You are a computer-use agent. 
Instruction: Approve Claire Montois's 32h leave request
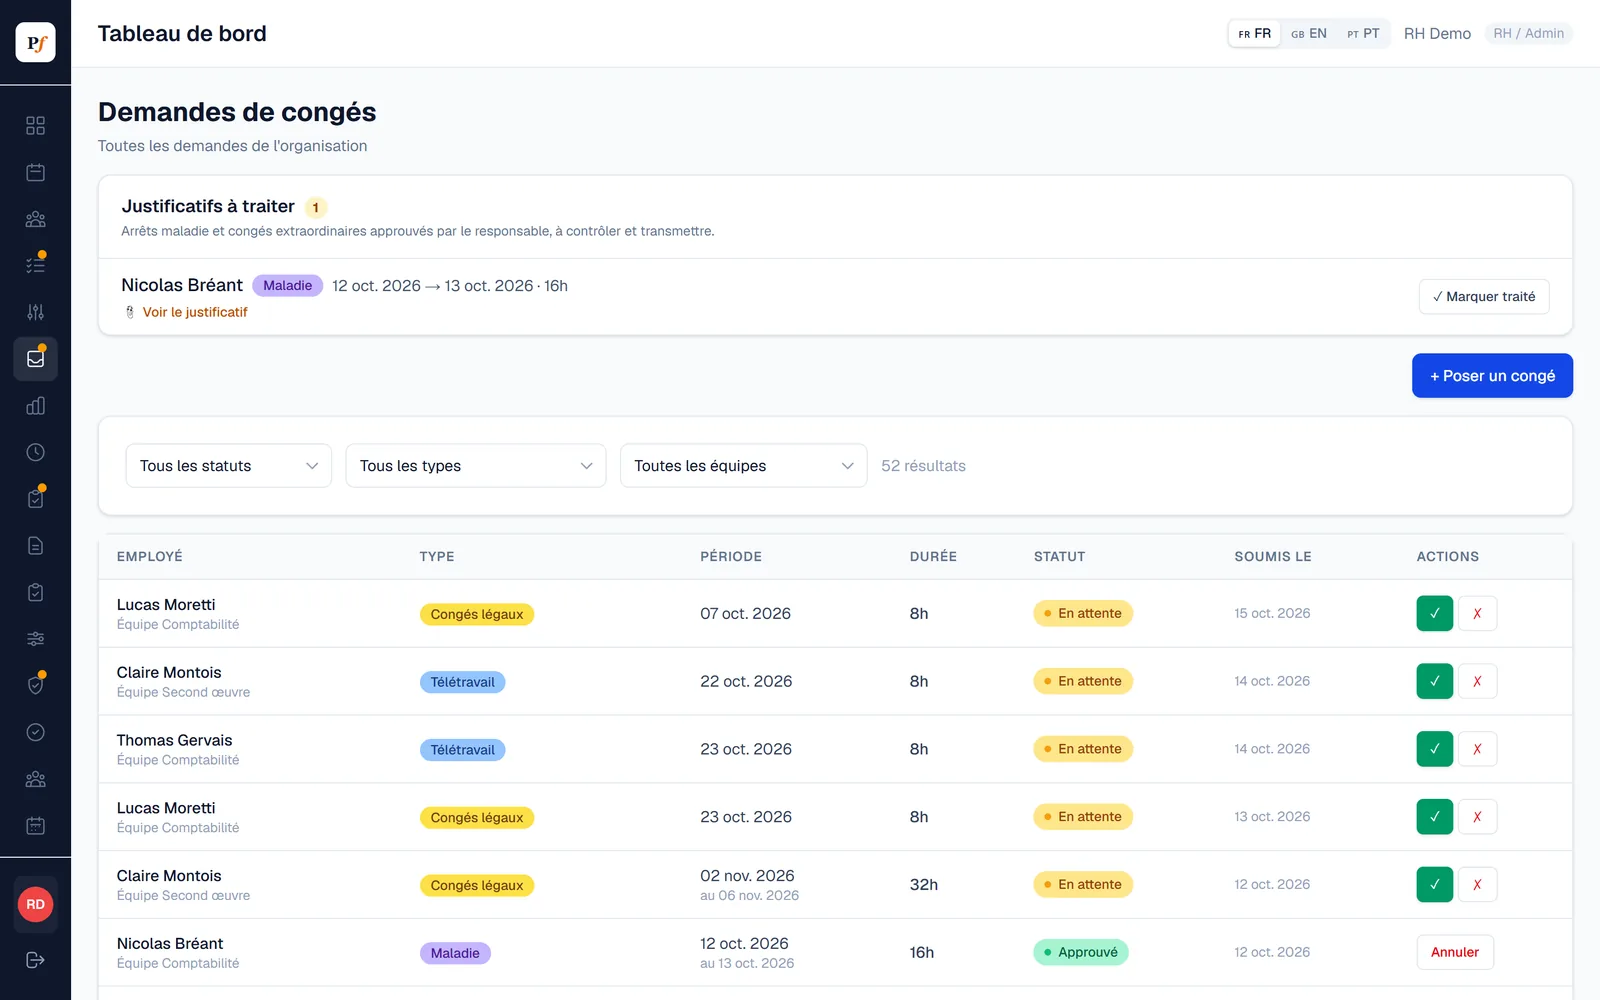1435,885
